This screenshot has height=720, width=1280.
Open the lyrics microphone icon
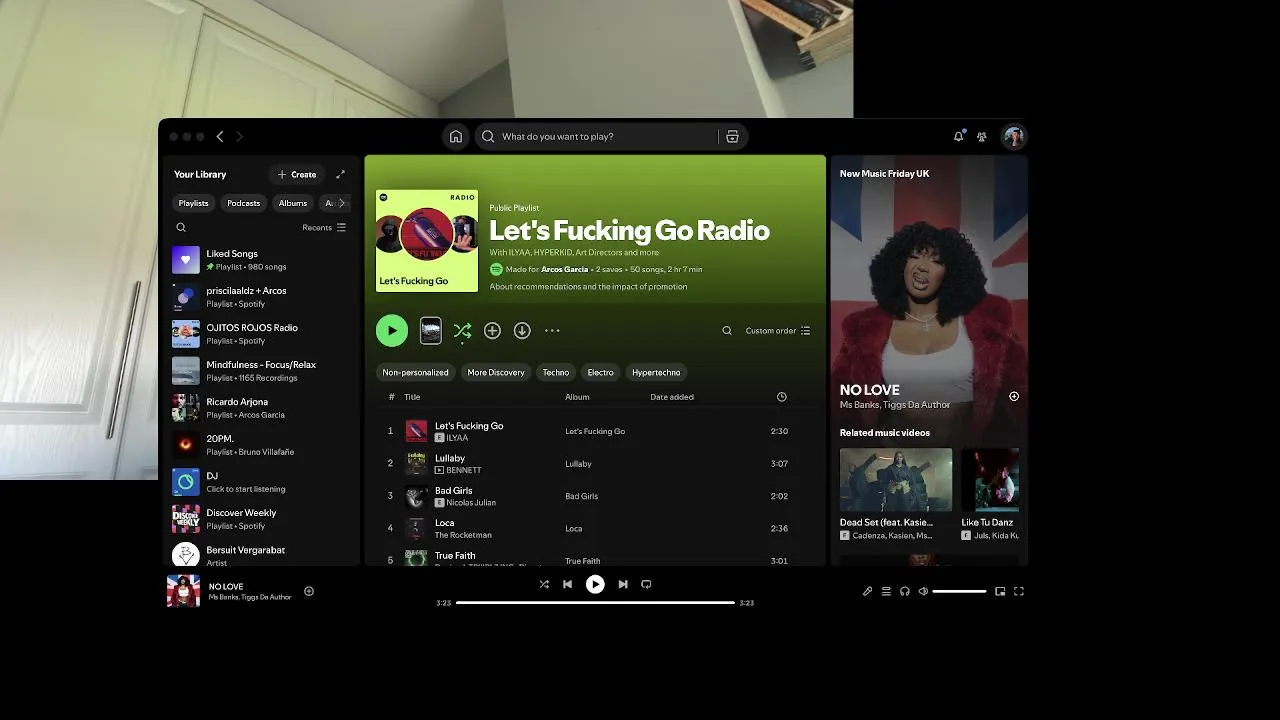[867, 591]
